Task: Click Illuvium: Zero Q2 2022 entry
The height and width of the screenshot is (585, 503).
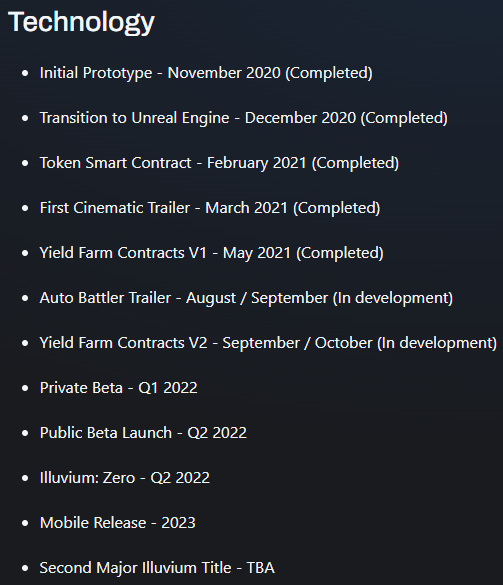Action: pyautogui.click(x=125, y=478)
